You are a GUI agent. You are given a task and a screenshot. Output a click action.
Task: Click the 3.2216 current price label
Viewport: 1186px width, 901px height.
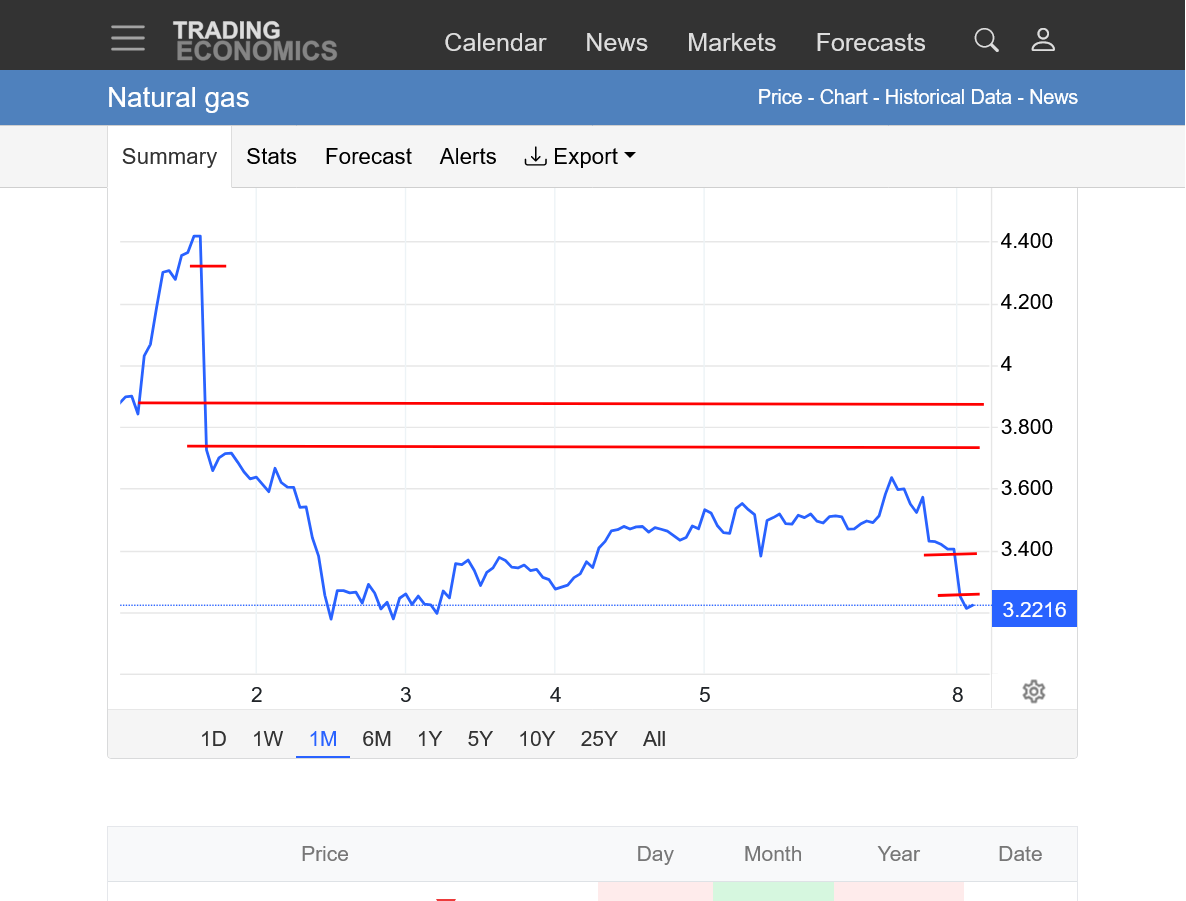[x=1034, y=610]
